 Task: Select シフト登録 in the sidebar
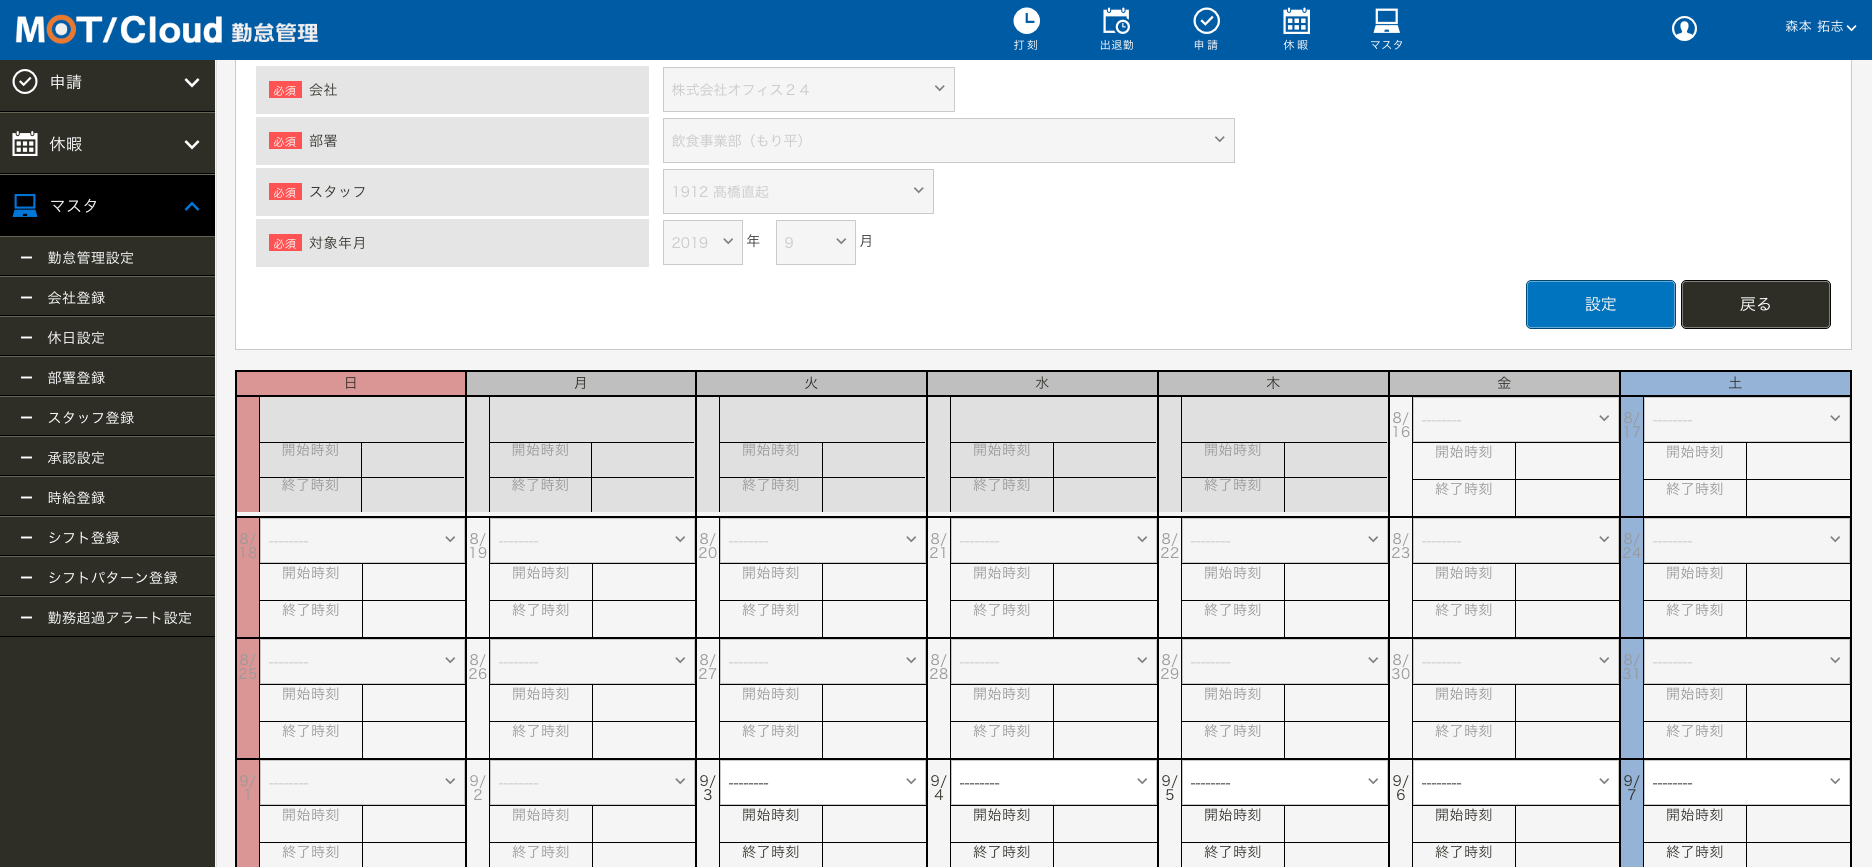click(84, 538)
